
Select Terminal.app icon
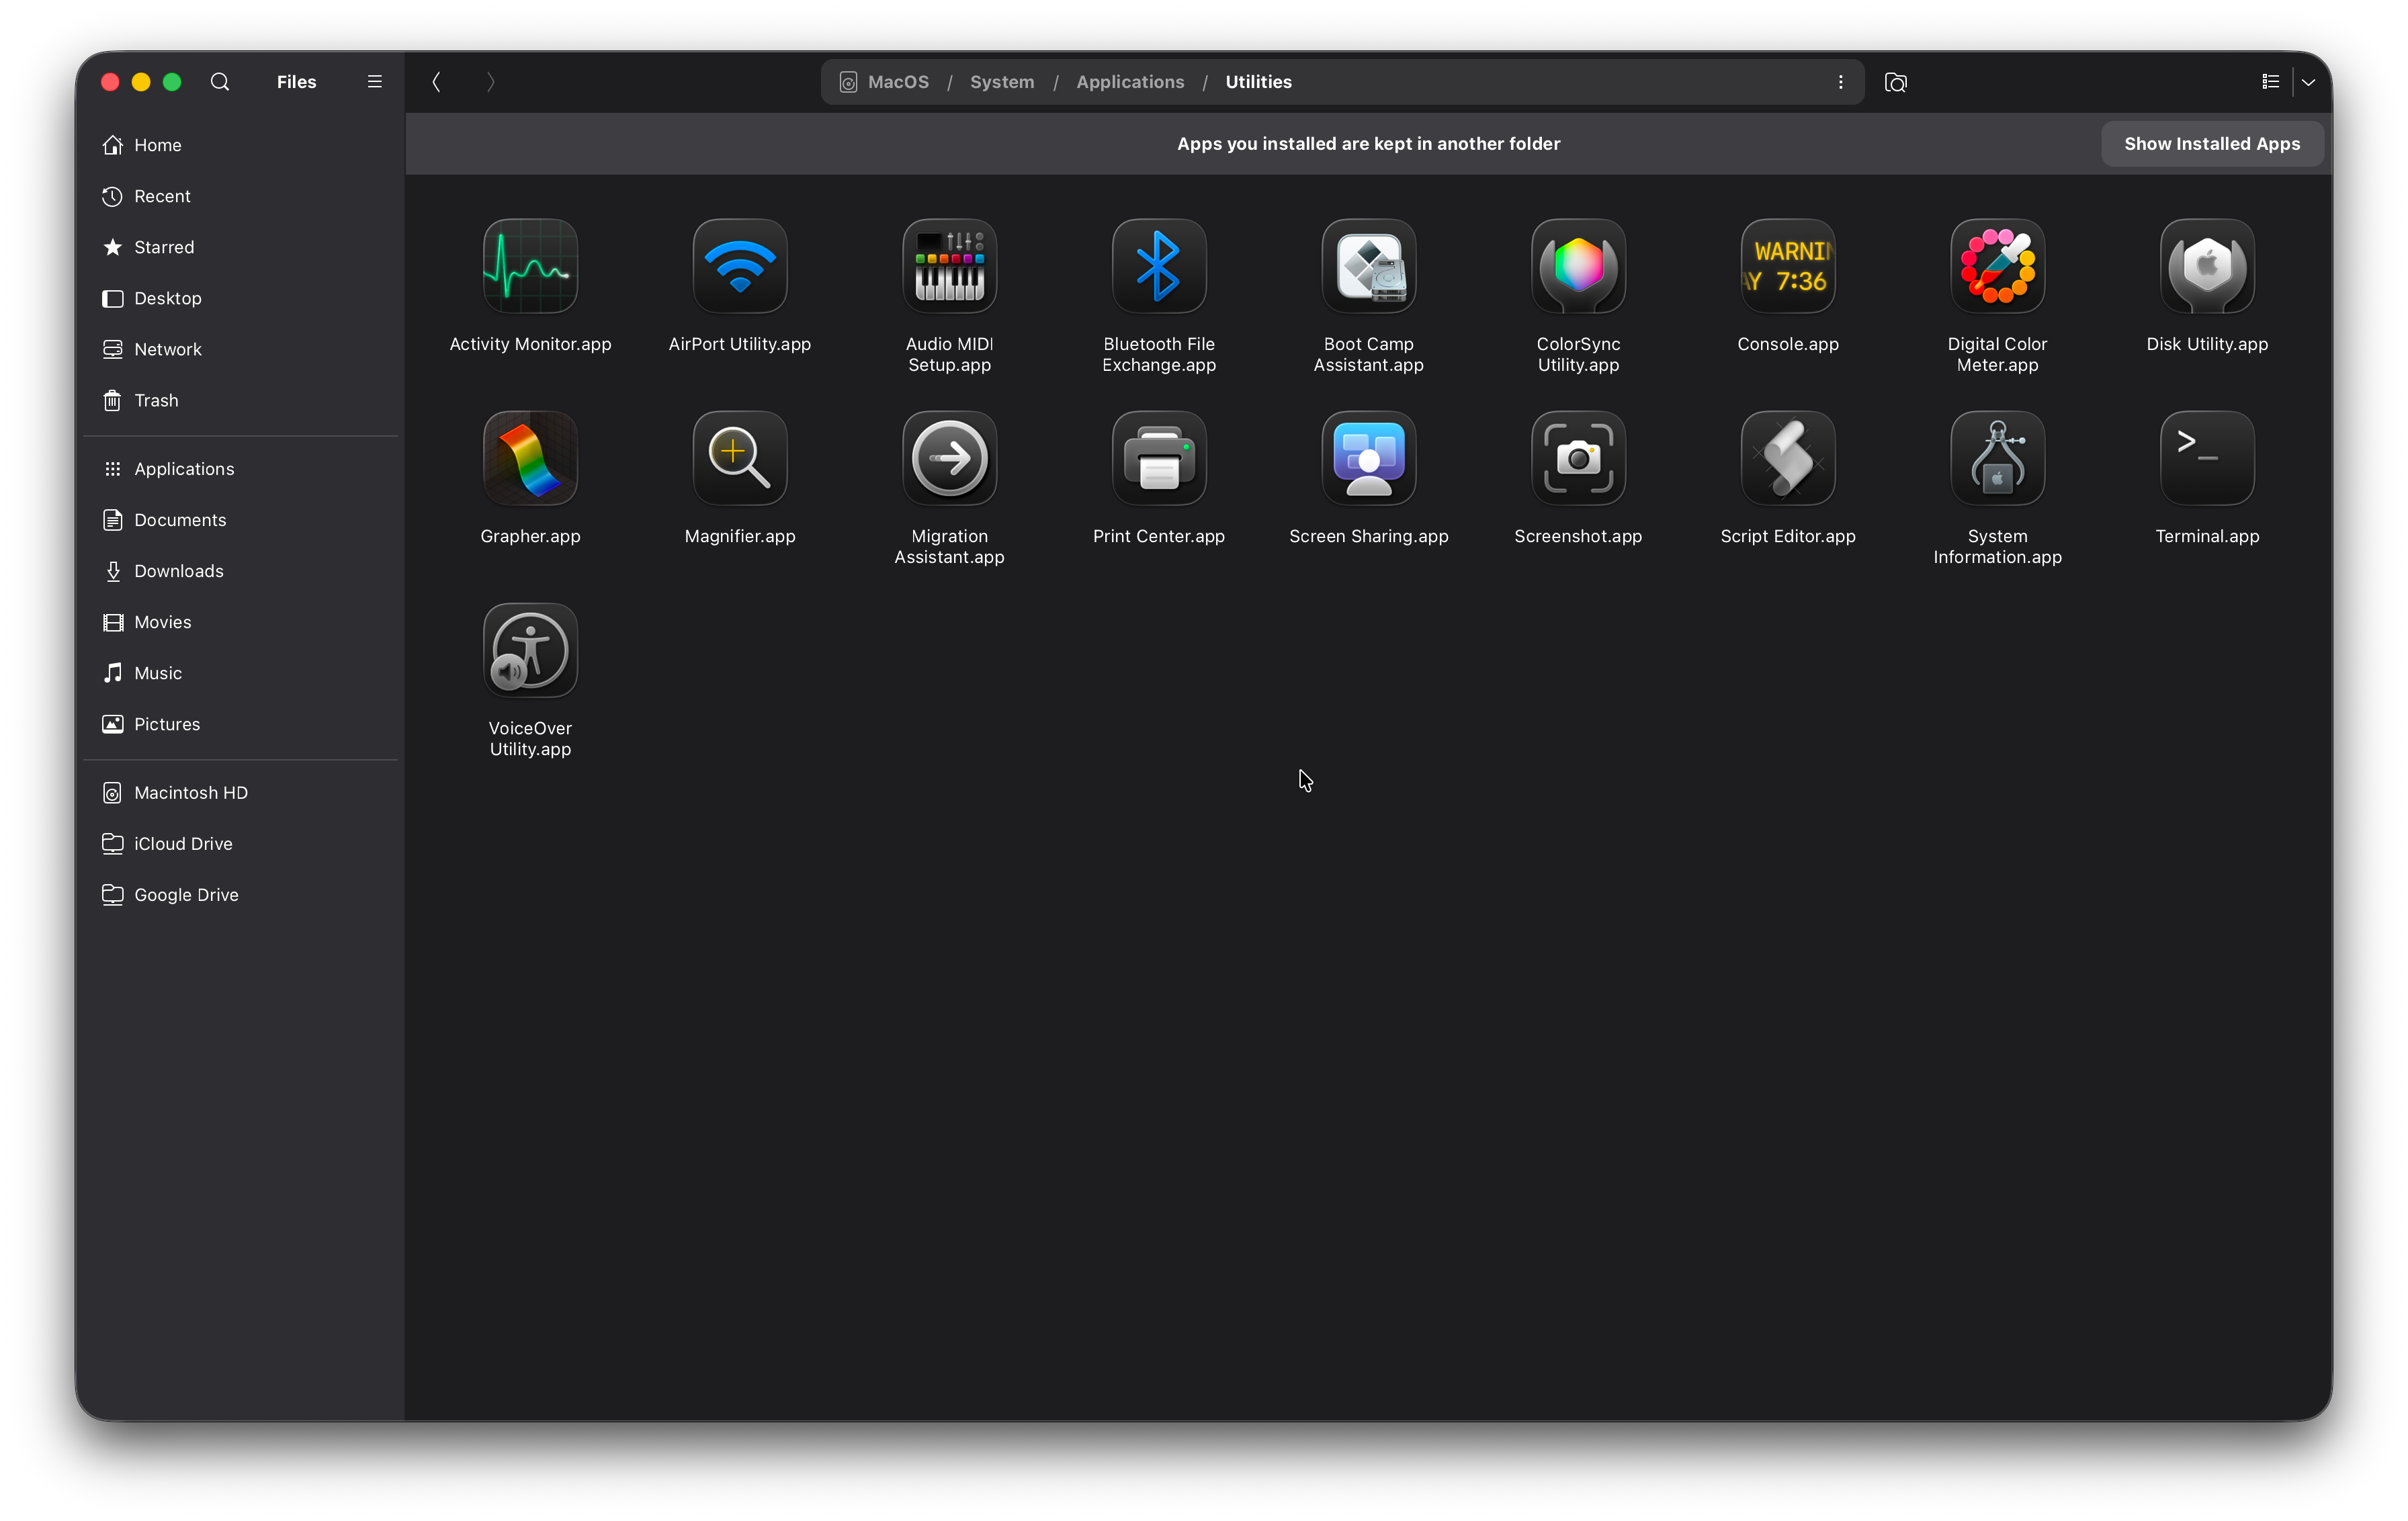tap(2207, 458)
